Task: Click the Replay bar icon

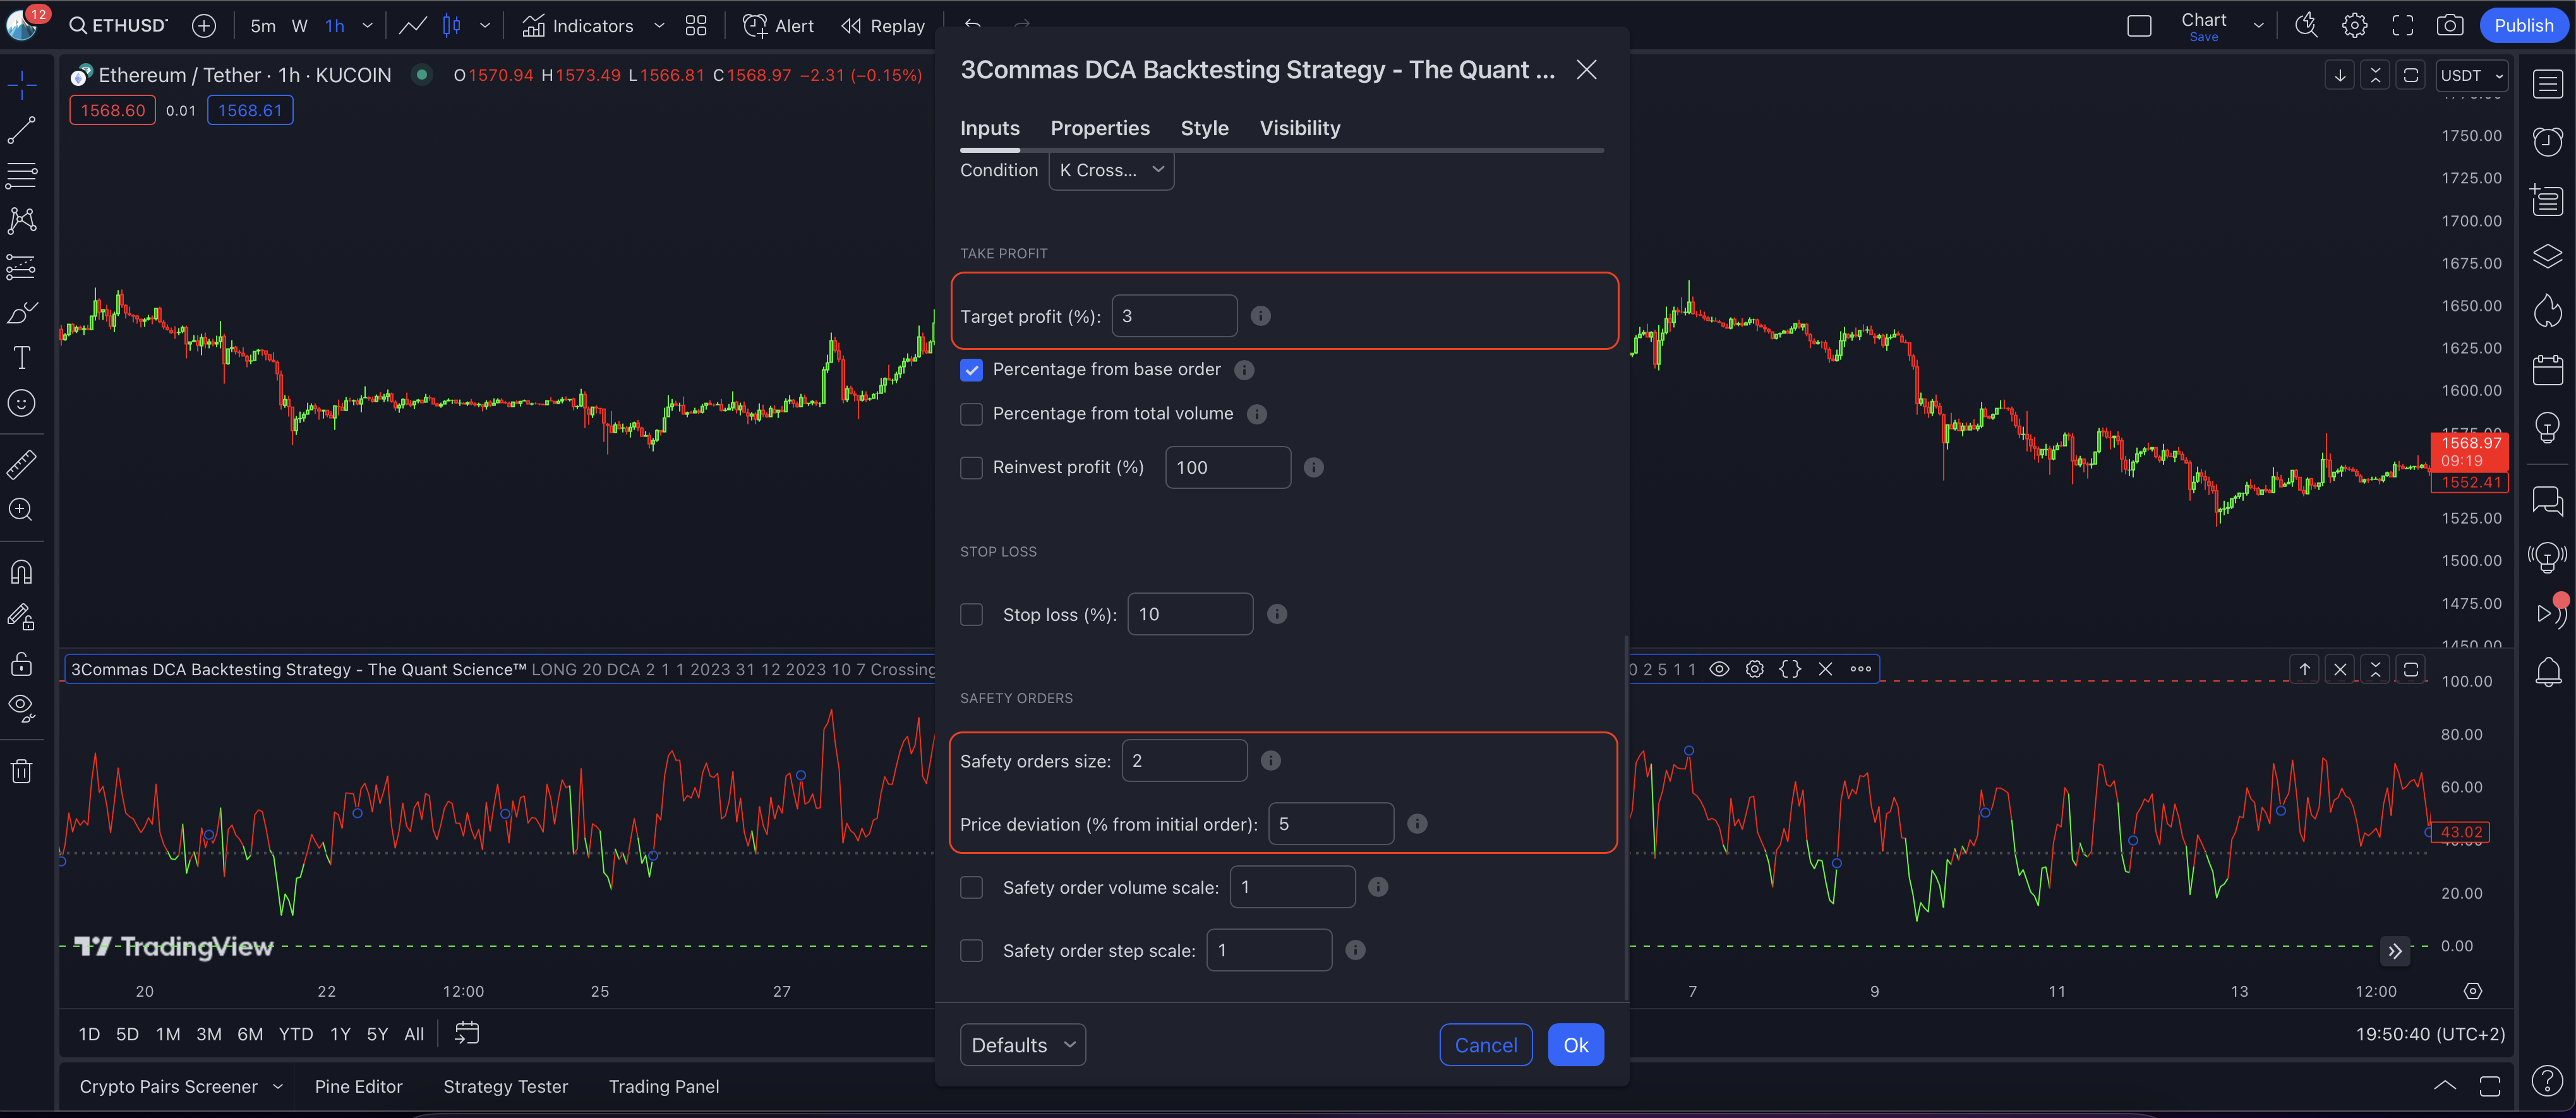Action: point(883,26)
